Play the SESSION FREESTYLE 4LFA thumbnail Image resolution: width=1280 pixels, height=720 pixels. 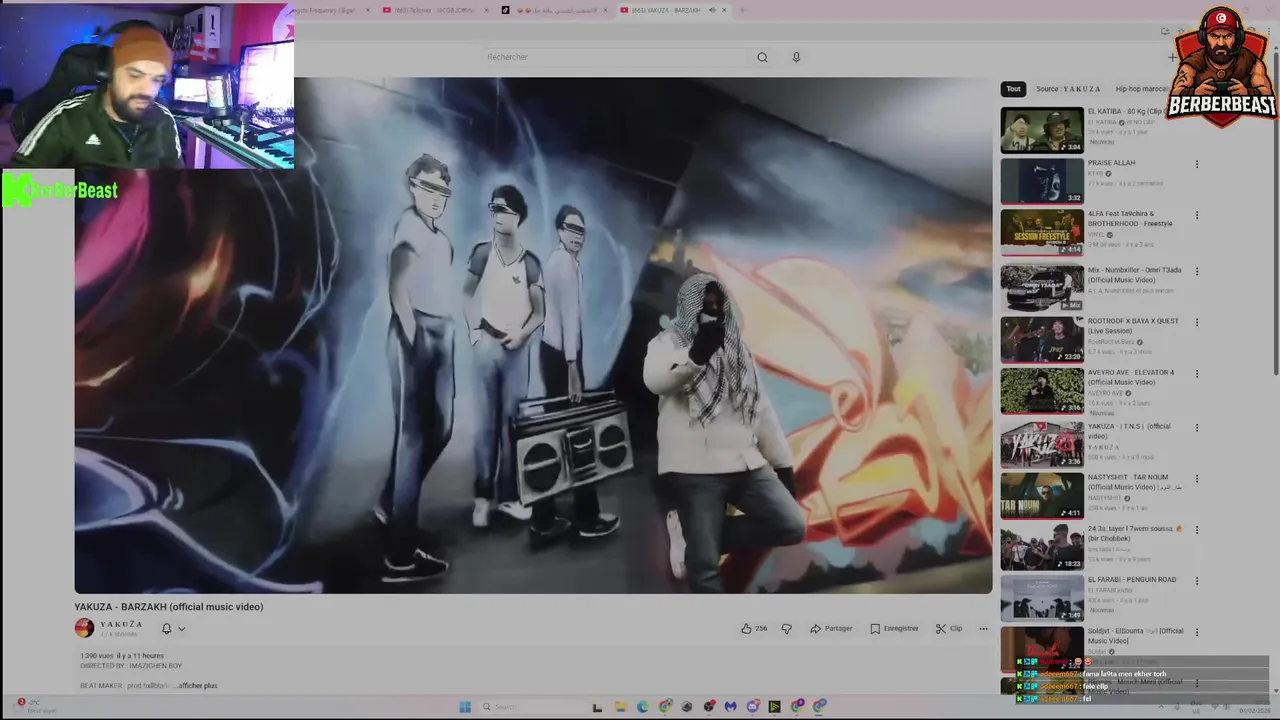(1042, 232)
